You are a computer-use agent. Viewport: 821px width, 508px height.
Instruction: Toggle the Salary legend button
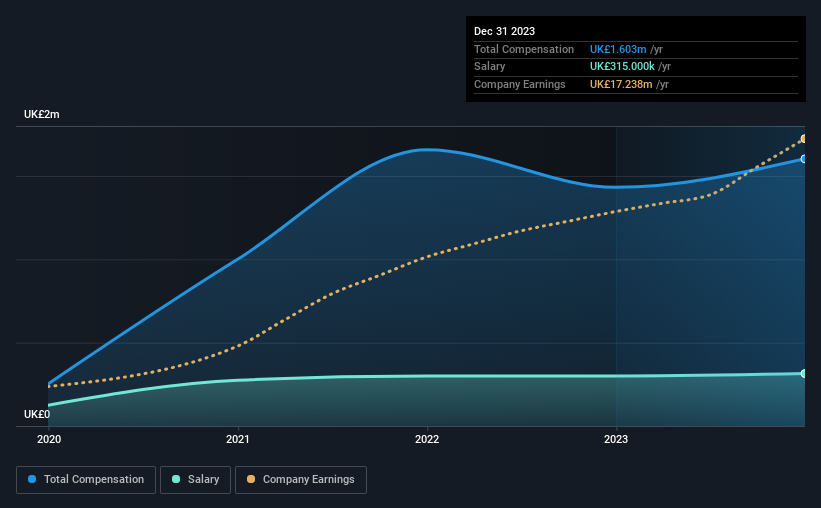195,480
